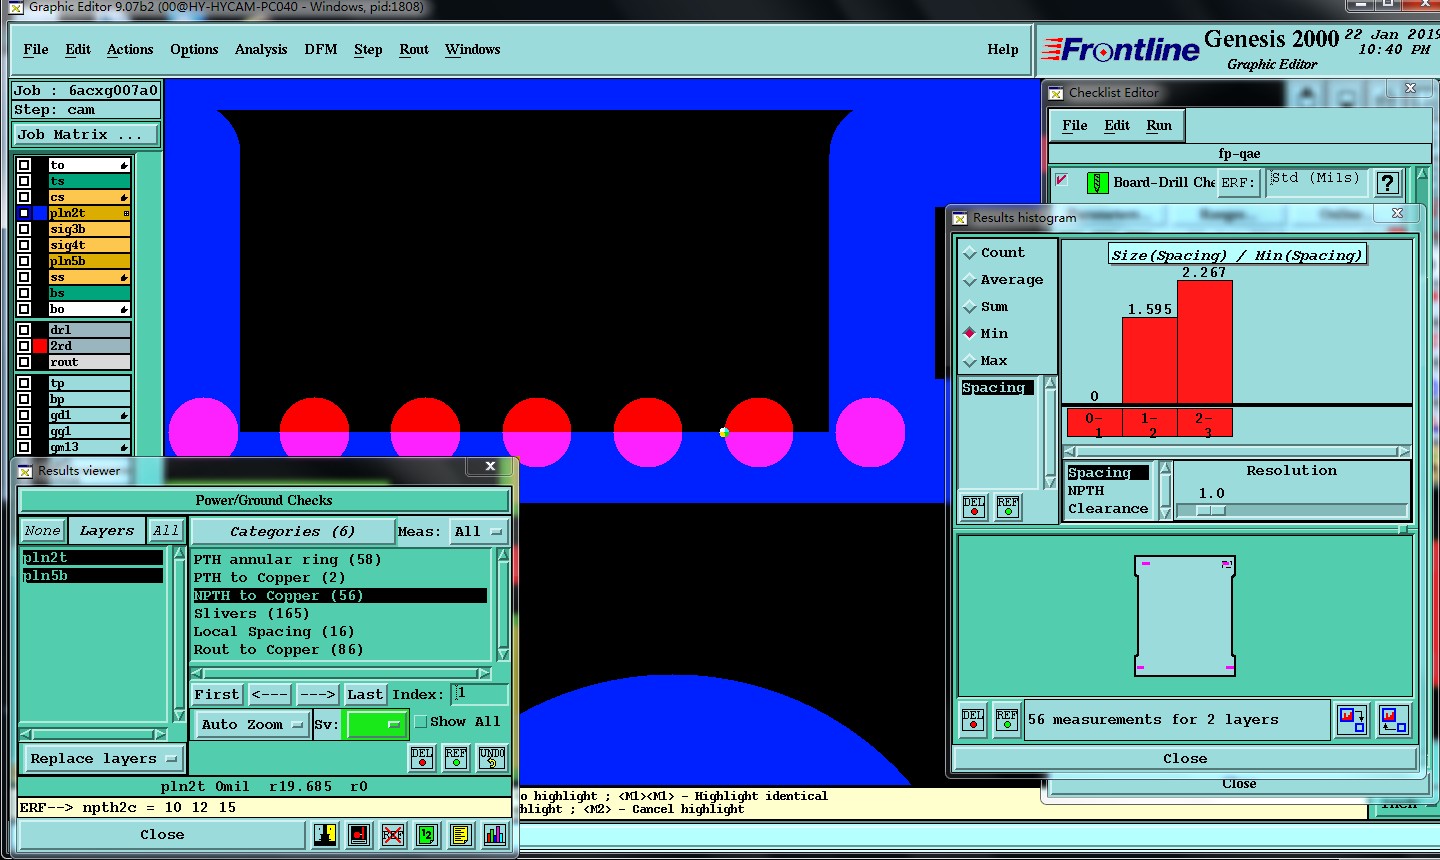
Task: Toggle visibility checkbox of layer 'to'
Action: point(24,165)
